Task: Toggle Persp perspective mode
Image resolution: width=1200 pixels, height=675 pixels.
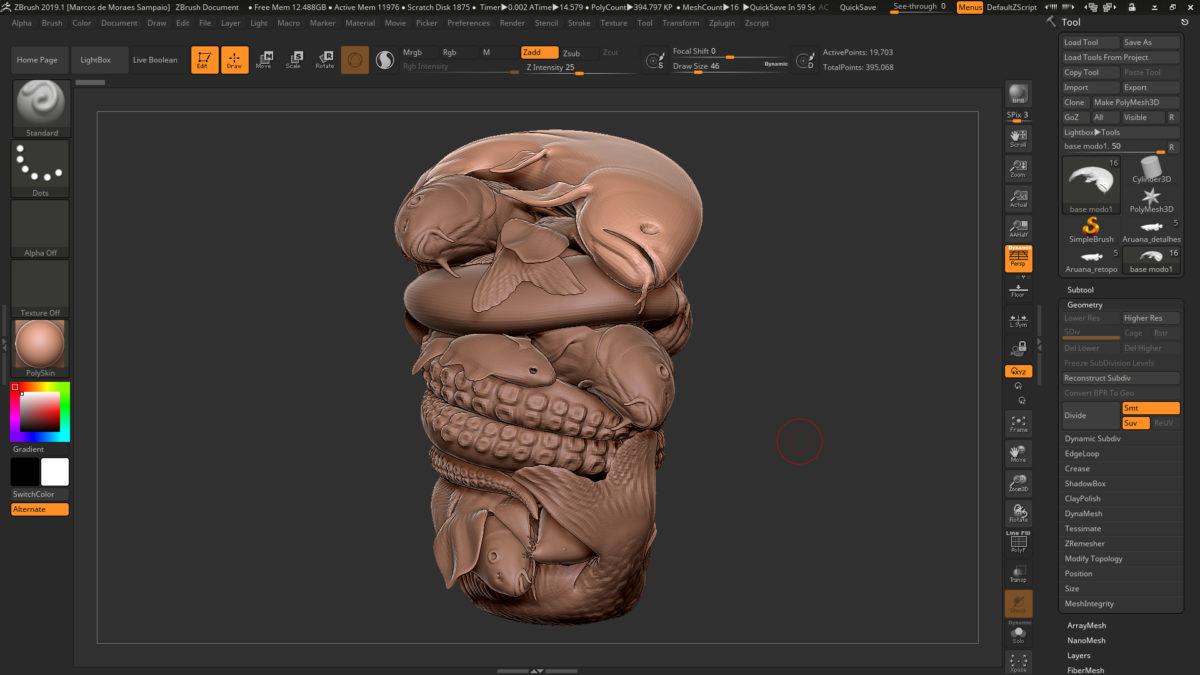Action: point(1018,259)
